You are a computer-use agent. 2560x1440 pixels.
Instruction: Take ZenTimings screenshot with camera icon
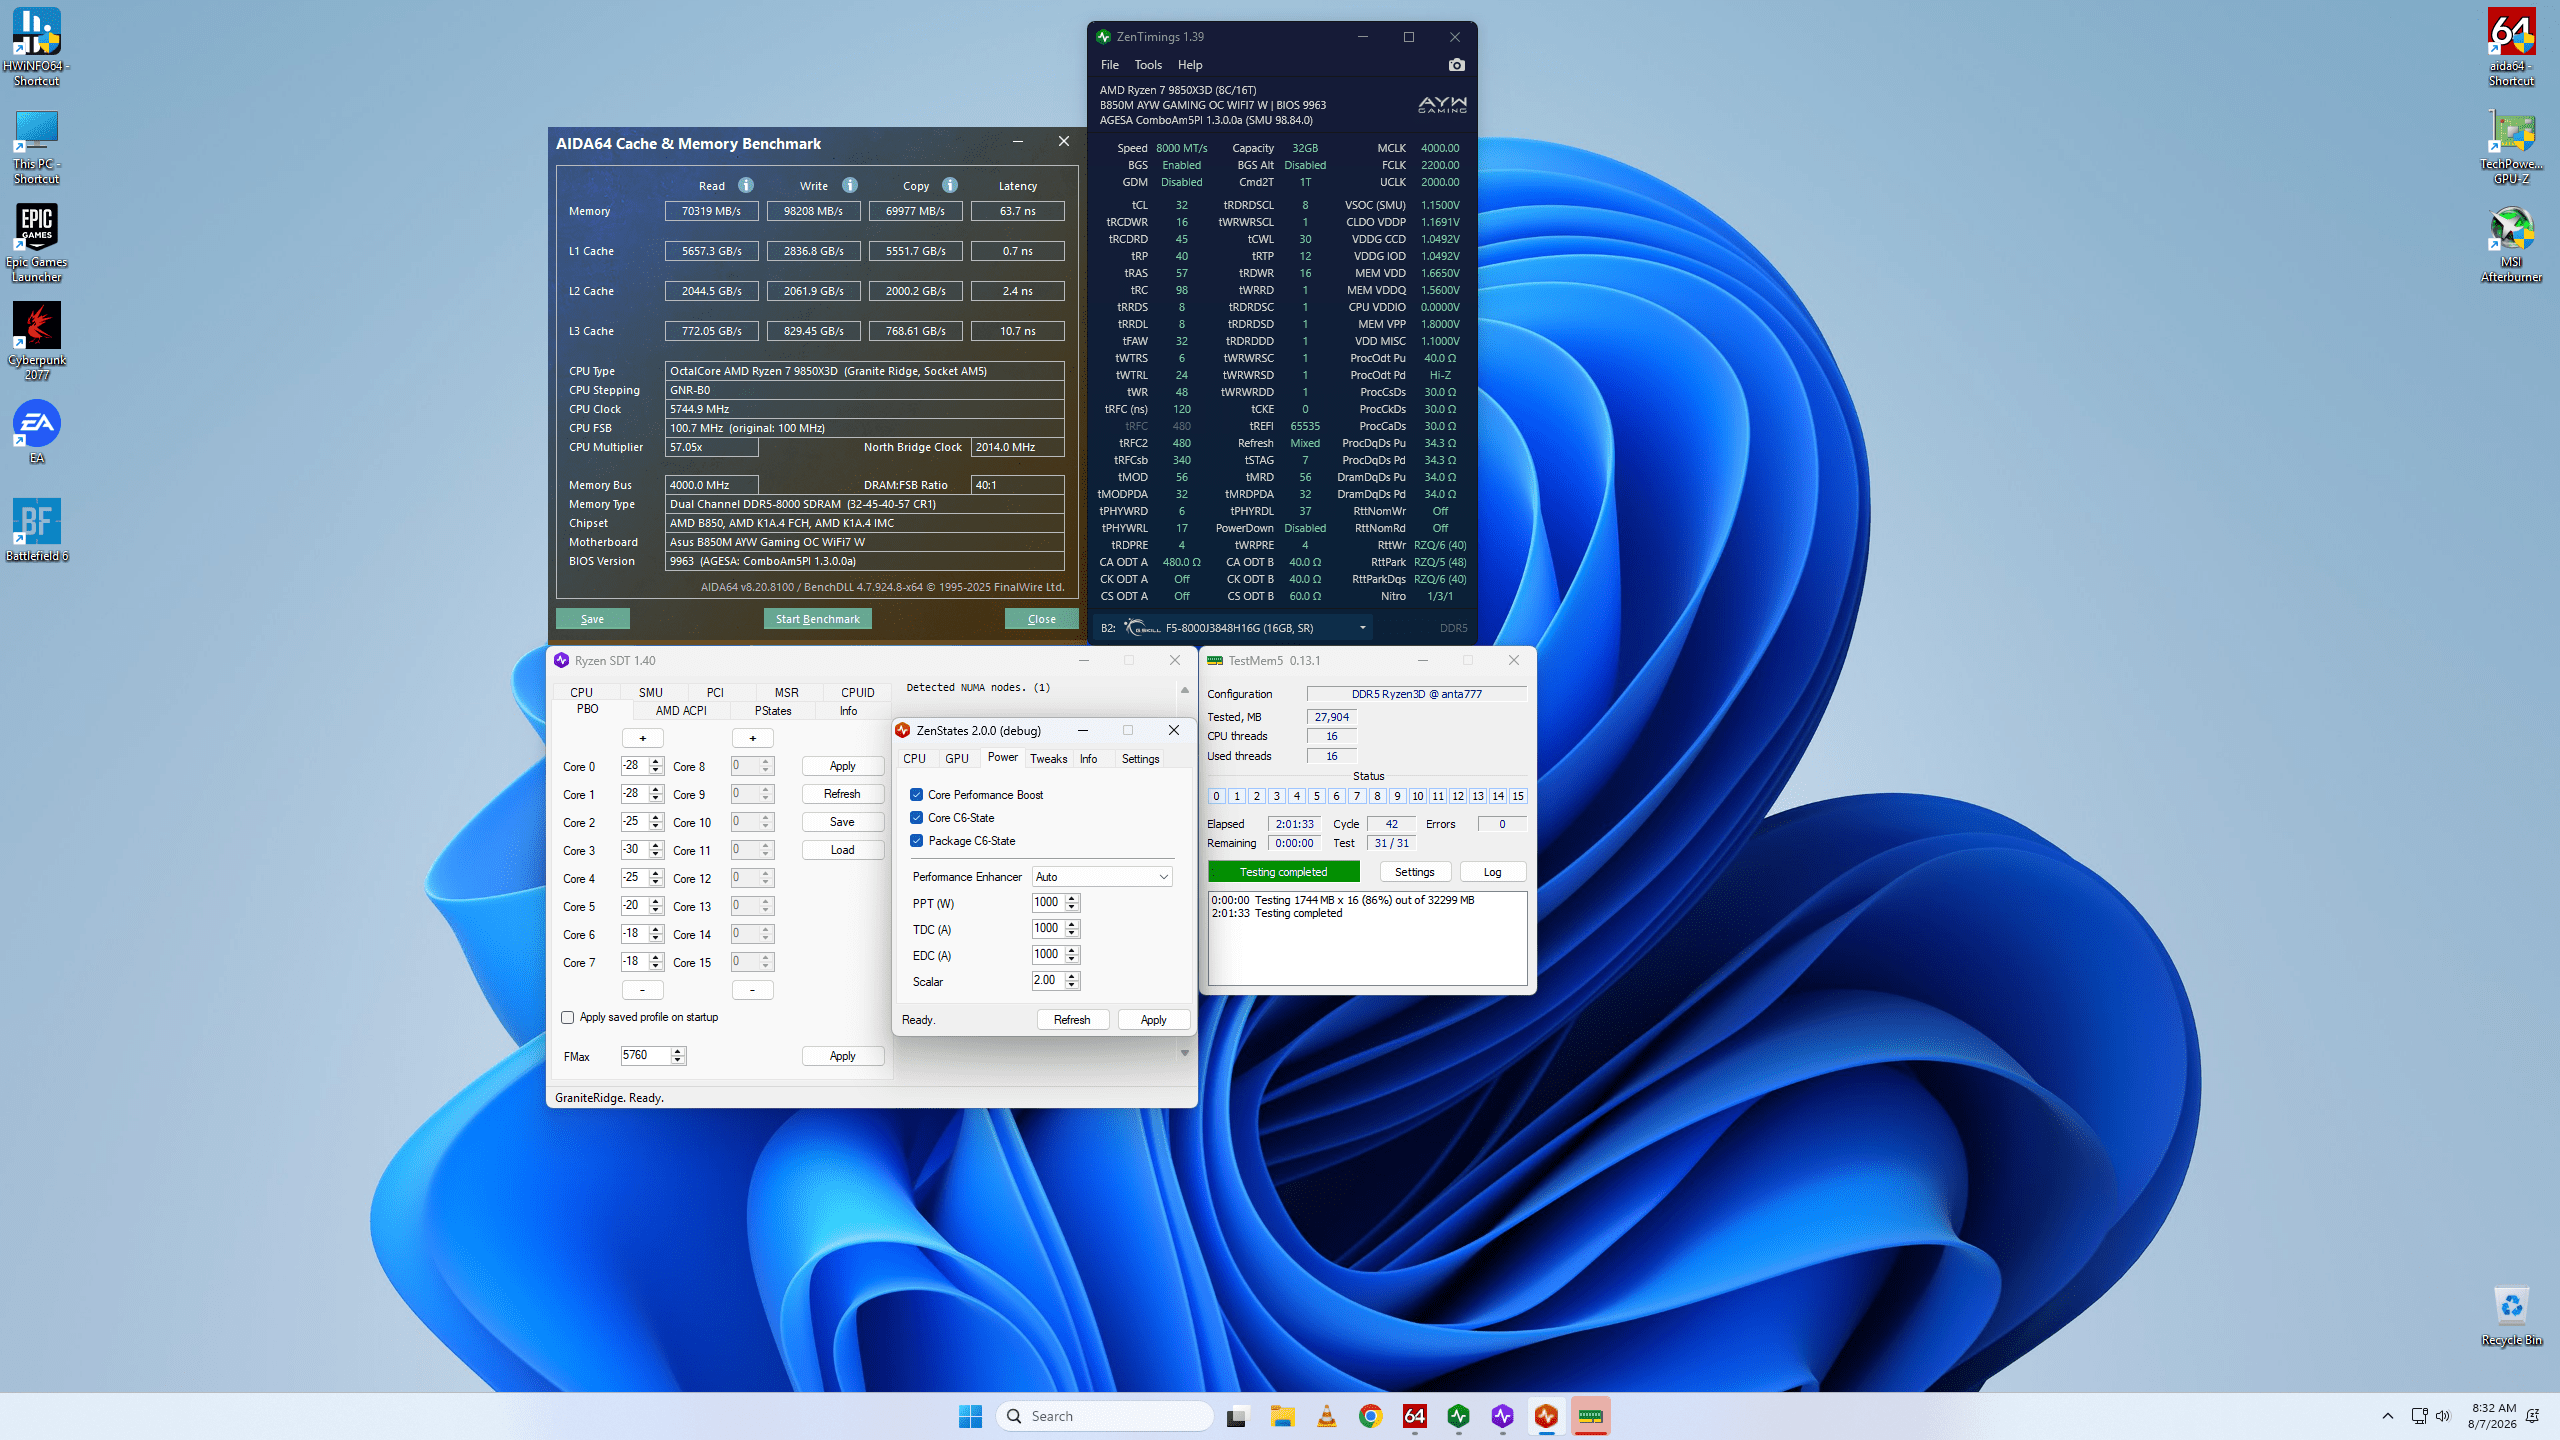point(1456,65)
